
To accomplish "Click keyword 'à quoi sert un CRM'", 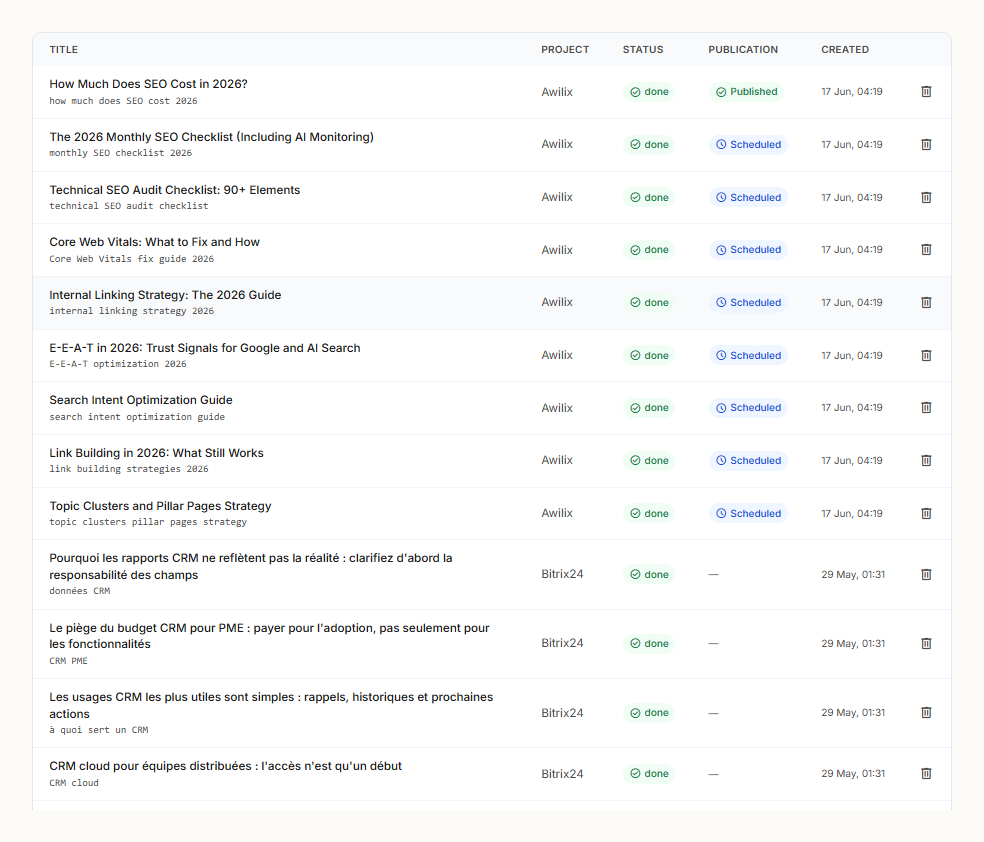I will pyautogui.click(x=99, y=730).
